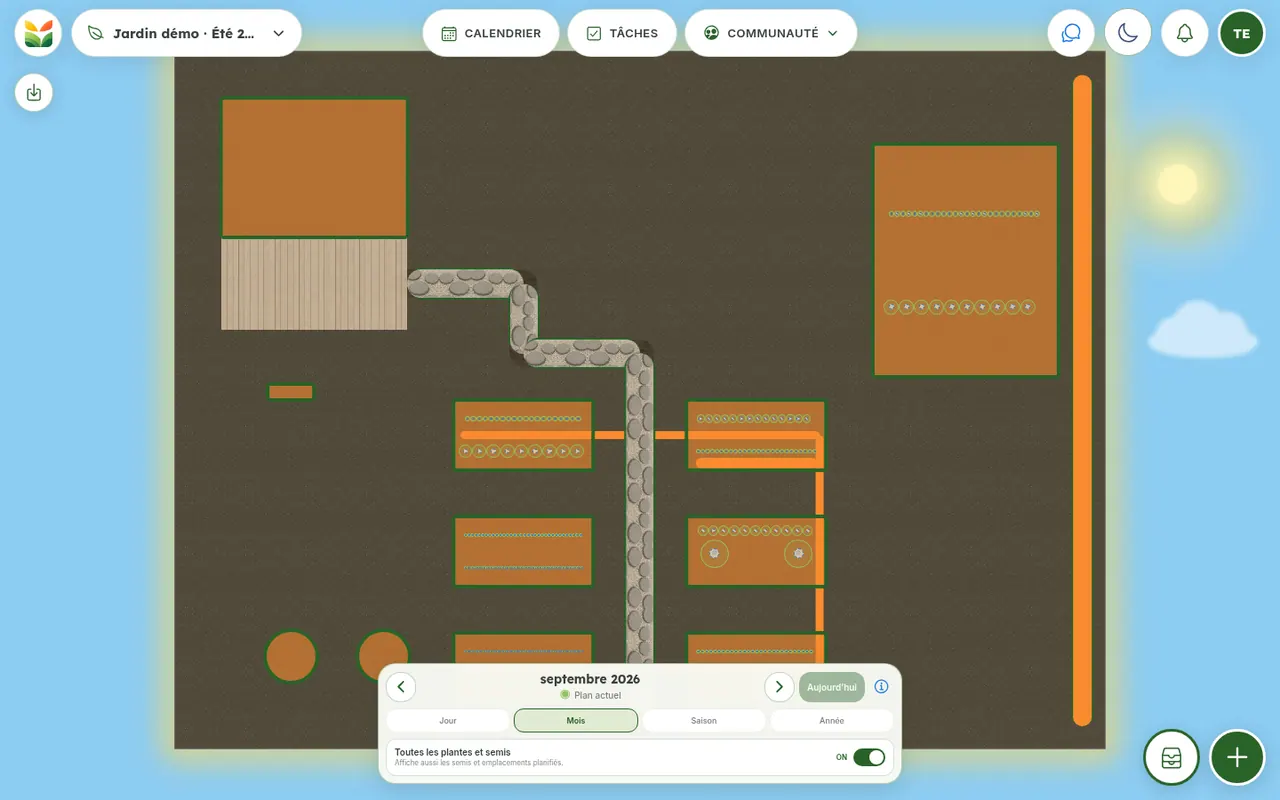Click the Calendrier calendar icon
The height and width of the screenshot is (800, 1280).
449,33
